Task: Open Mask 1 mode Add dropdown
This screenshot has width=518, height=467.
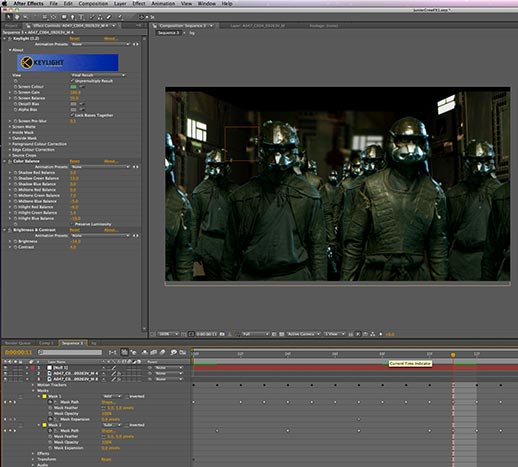Action: click(112, 397)
